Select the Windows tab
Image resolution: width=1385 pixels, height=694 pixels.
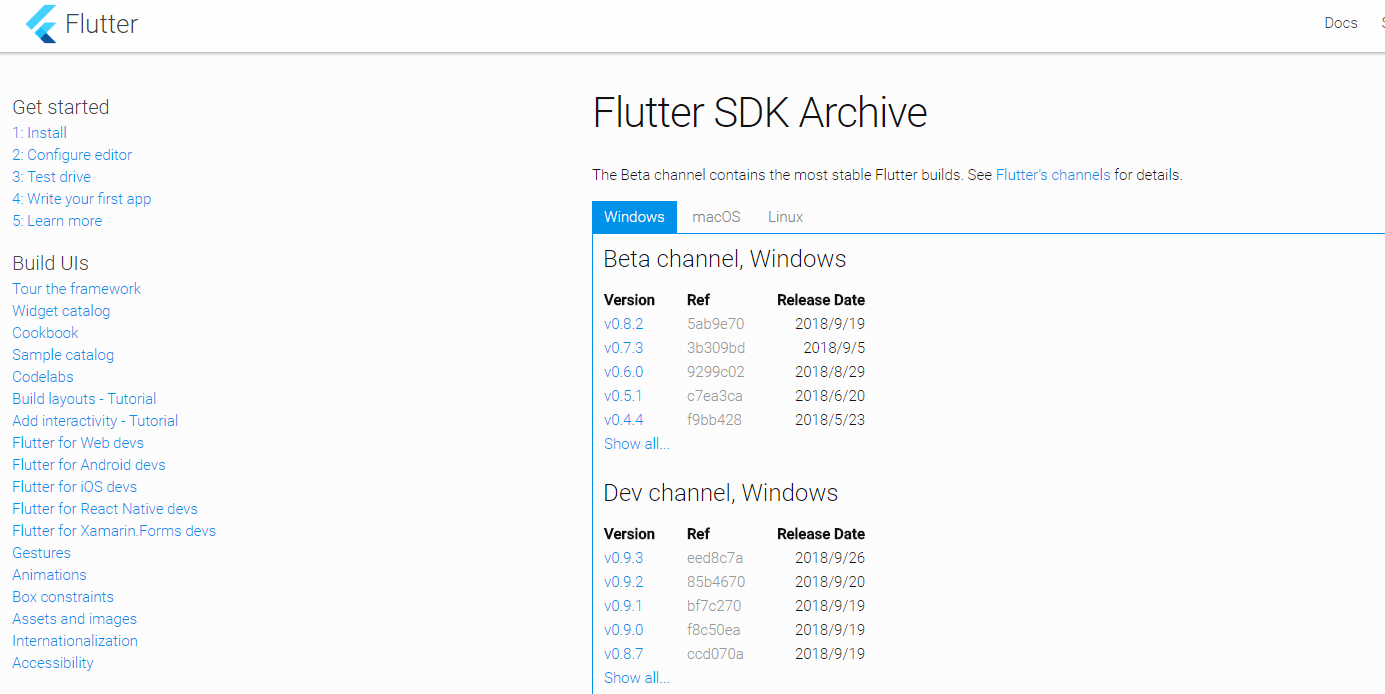click(634, 217)
